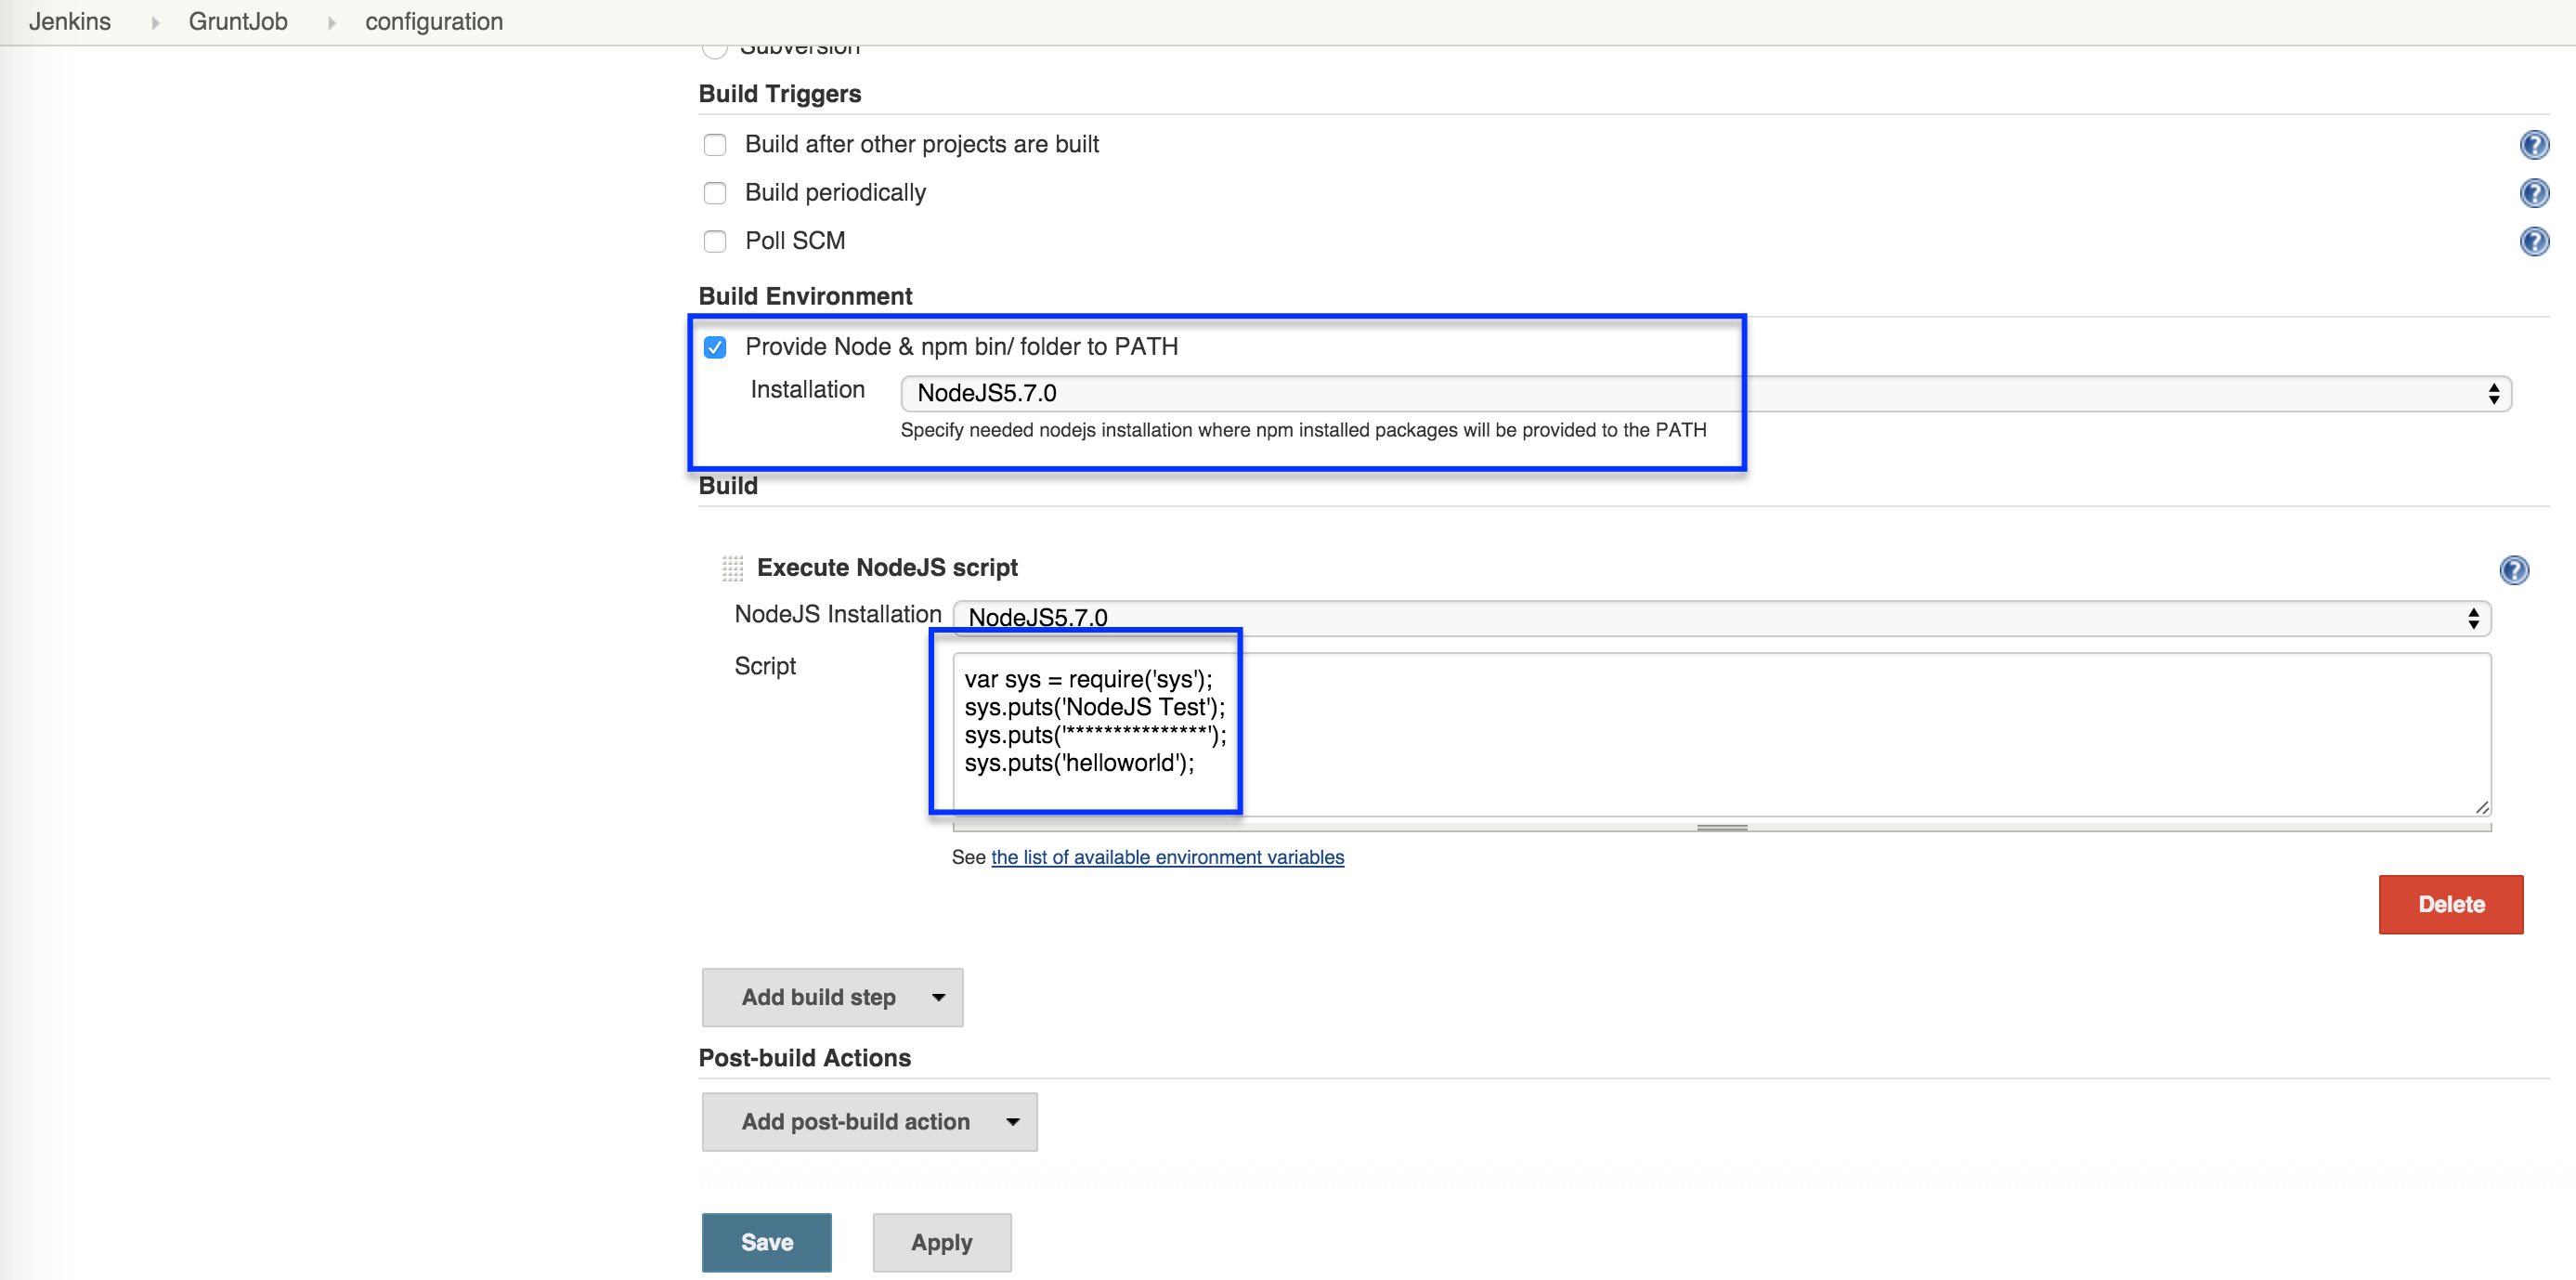Uncheck Provide Node & npm bin/ folder
The width and height of the screenshot is (2576, 1280).
click(x=715, y=347)
